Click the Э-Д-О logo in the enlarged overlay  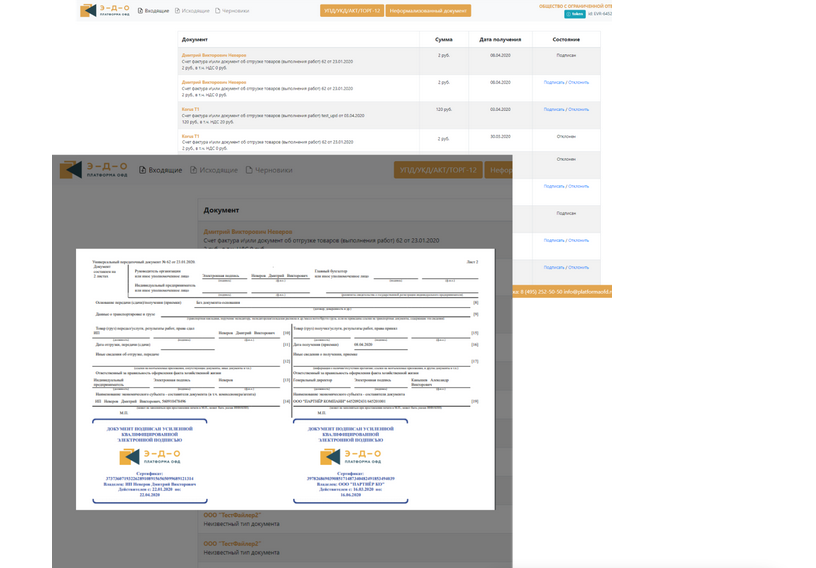click(93, 170)
